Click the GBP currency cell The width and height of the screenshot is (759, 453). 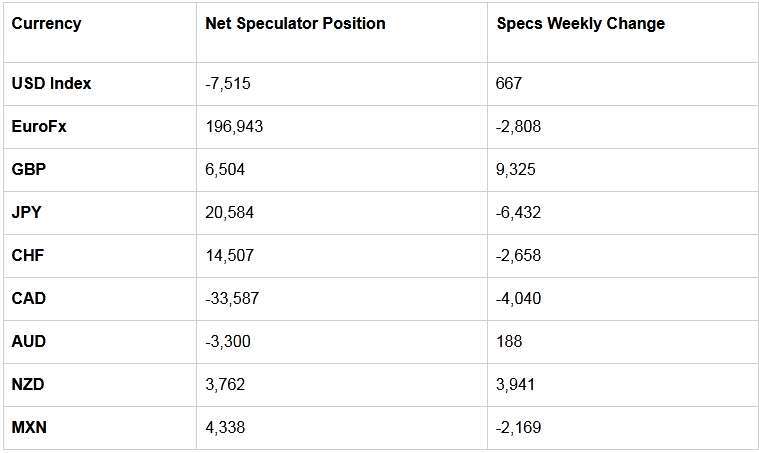(x=29, y=169)
